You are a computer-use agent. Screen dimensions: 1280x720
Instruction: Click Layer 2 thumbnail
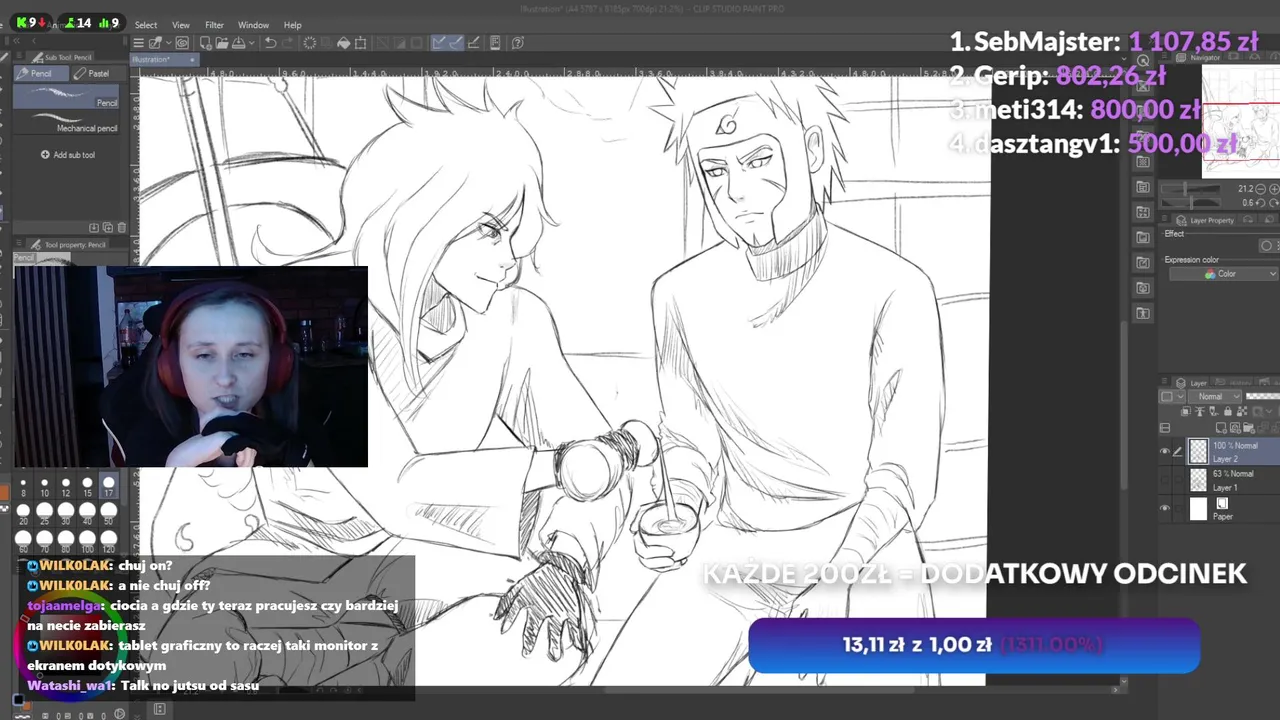1198,451
